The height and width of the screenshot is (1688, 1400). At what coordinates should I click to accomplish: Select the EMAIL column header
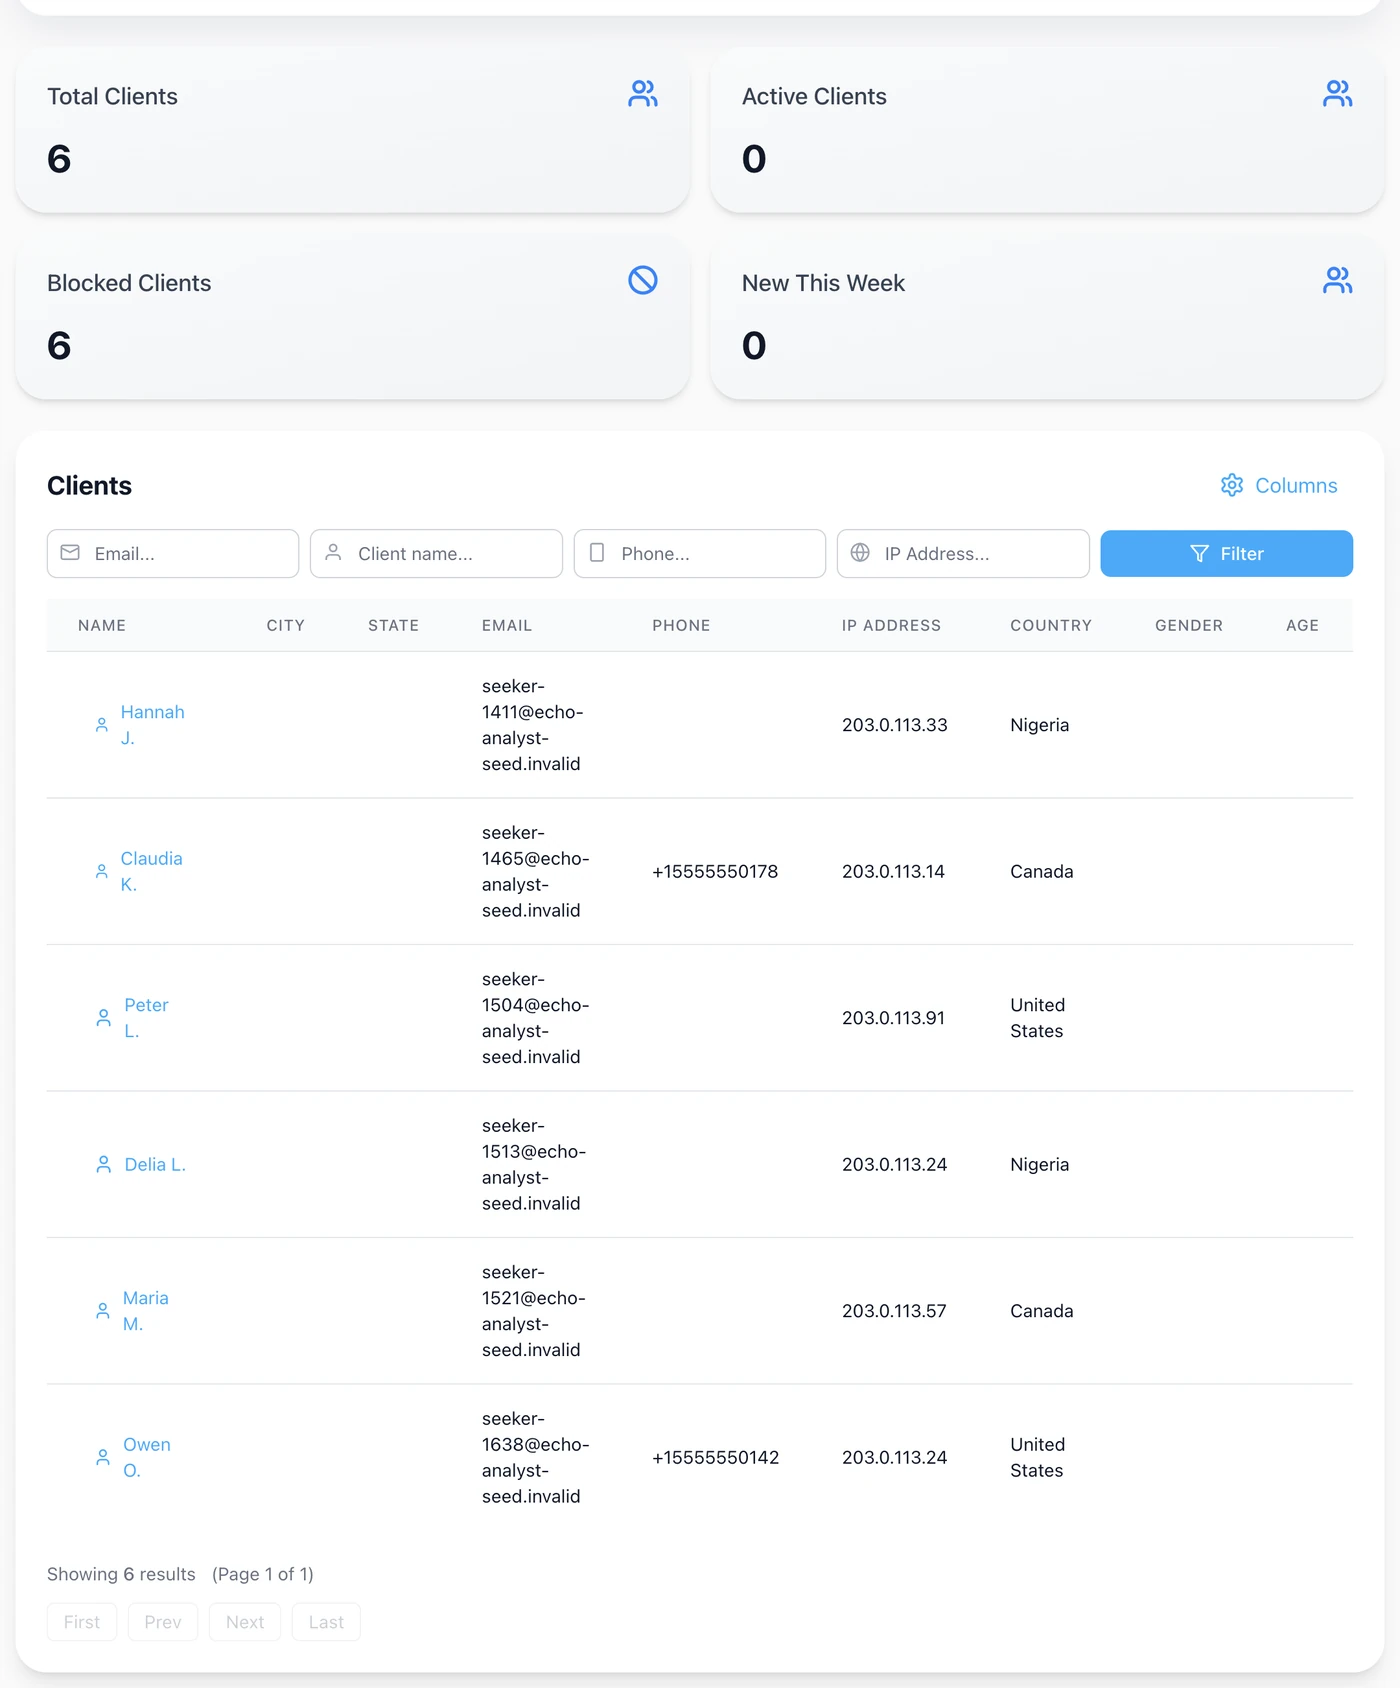pos(507,625)
